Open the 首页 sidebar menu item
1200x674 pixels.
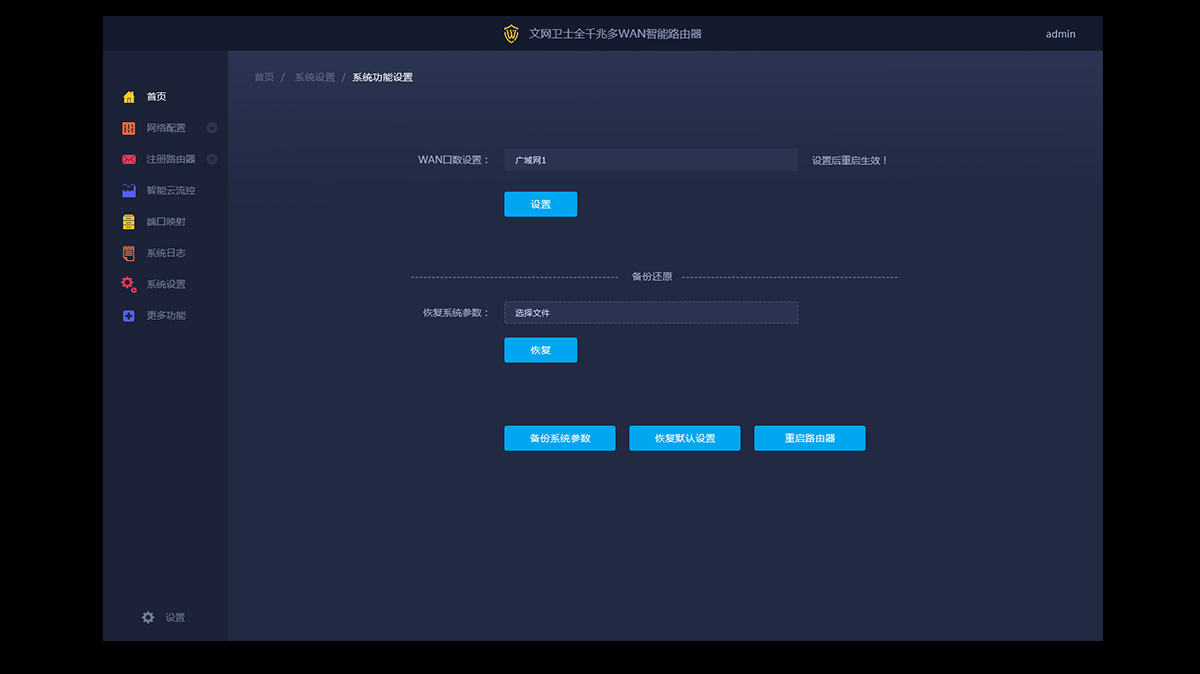(157, 97)
